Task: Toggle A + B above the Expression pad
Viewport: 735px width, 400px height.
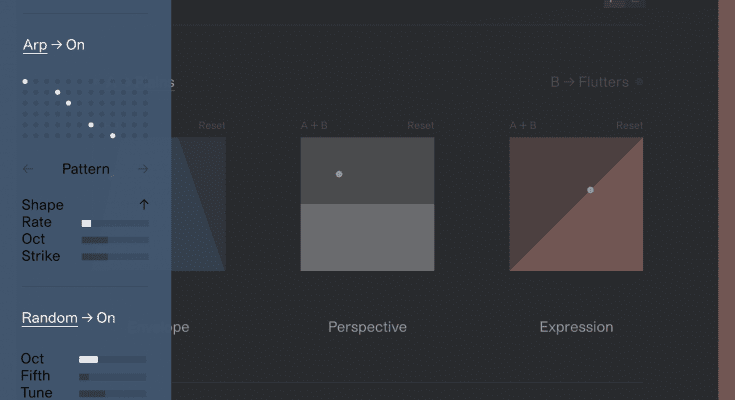Action: coord(523,126)
